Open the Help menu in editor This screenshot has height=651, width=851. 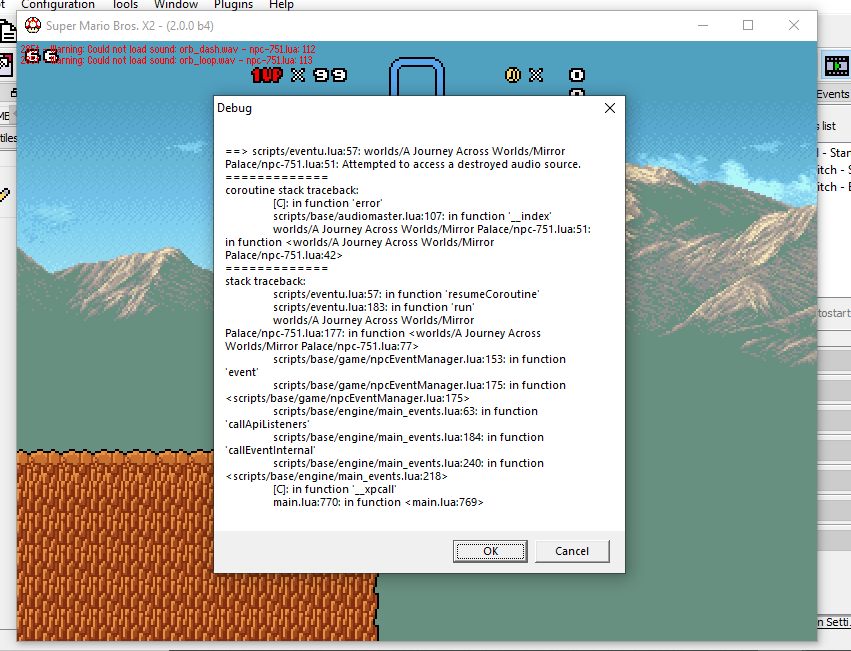tap(281, 4)
